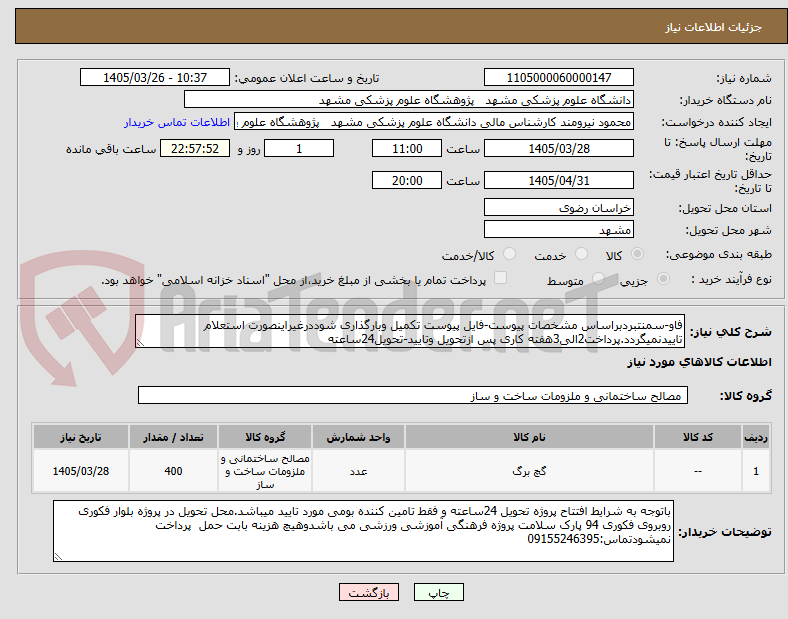This screenshot has height=619, width=788.
Task: Click the request creator name field
Action: [434, 122]
